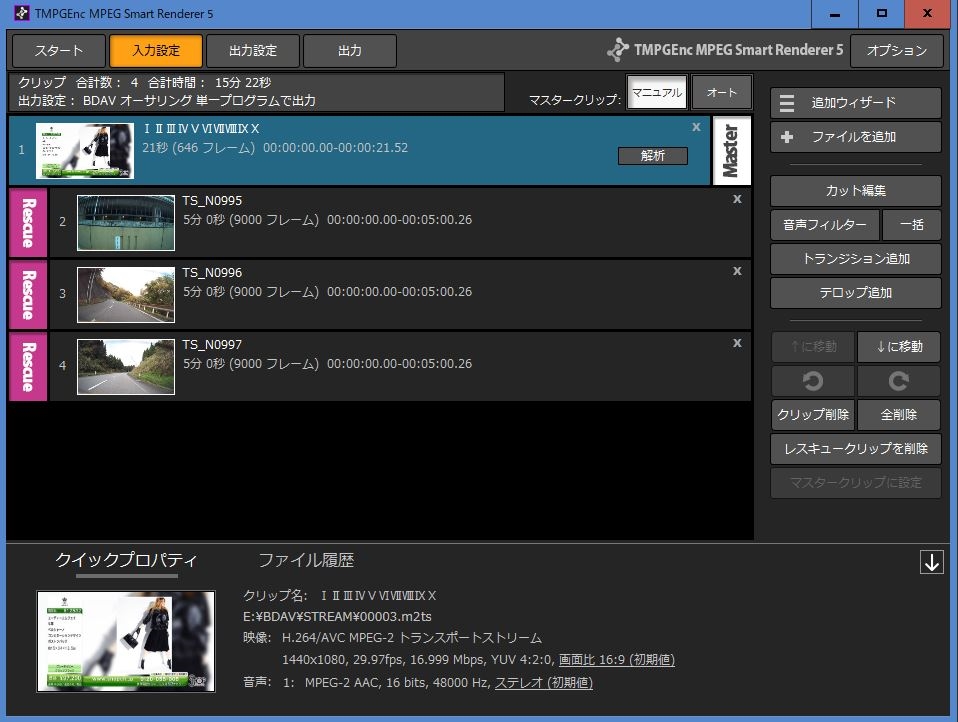Click トランジション追加 button
This screenshot has width=958, height=722.
click(855, 259)
